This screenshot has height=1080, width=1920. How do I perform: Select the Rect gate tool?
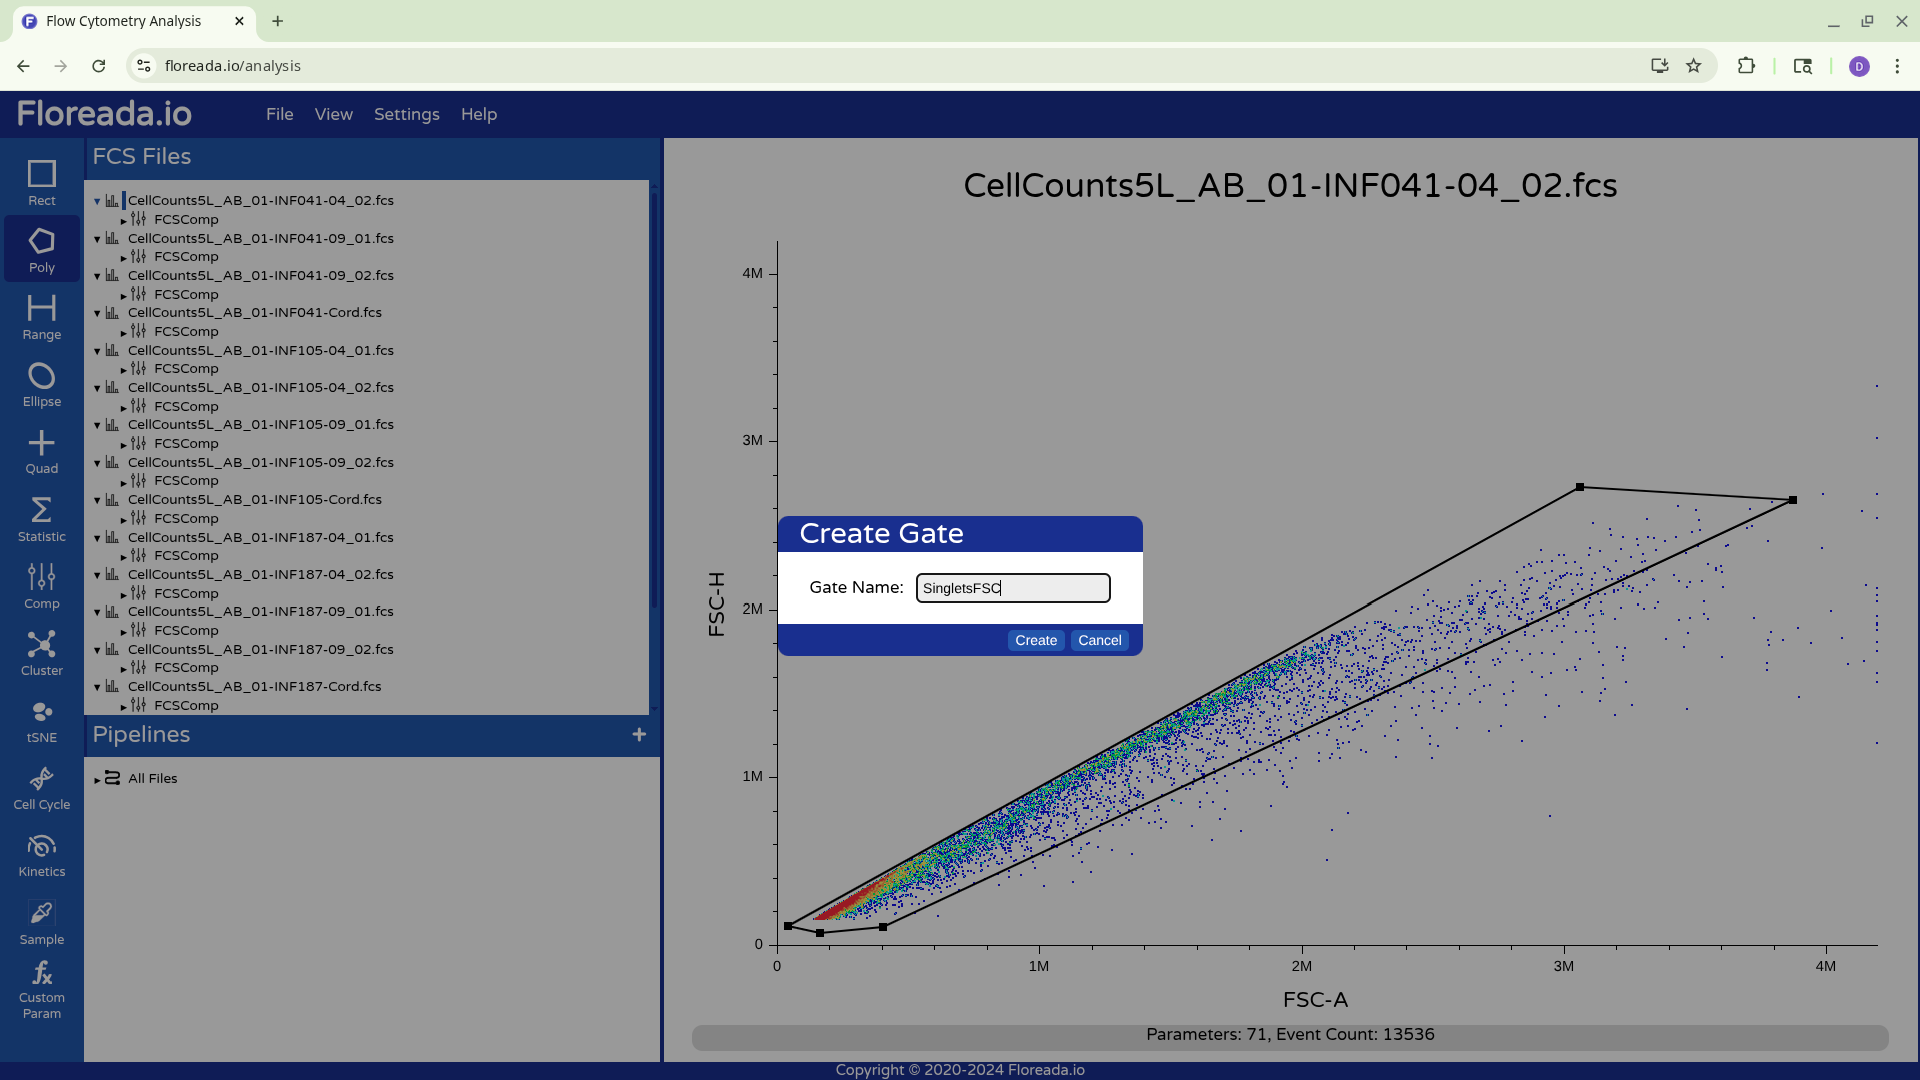point(41,183)
